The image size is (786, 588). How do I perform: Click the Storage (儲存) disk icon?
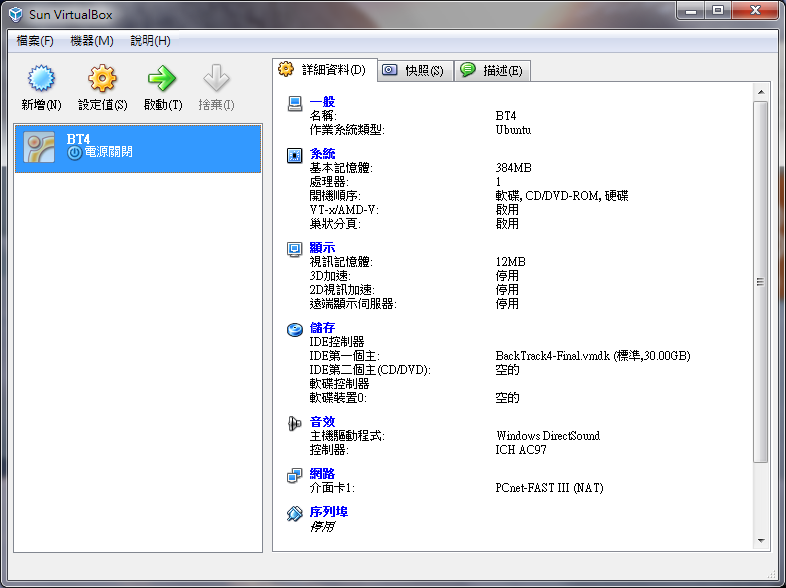pyautogui.click(x=295, y=329)
